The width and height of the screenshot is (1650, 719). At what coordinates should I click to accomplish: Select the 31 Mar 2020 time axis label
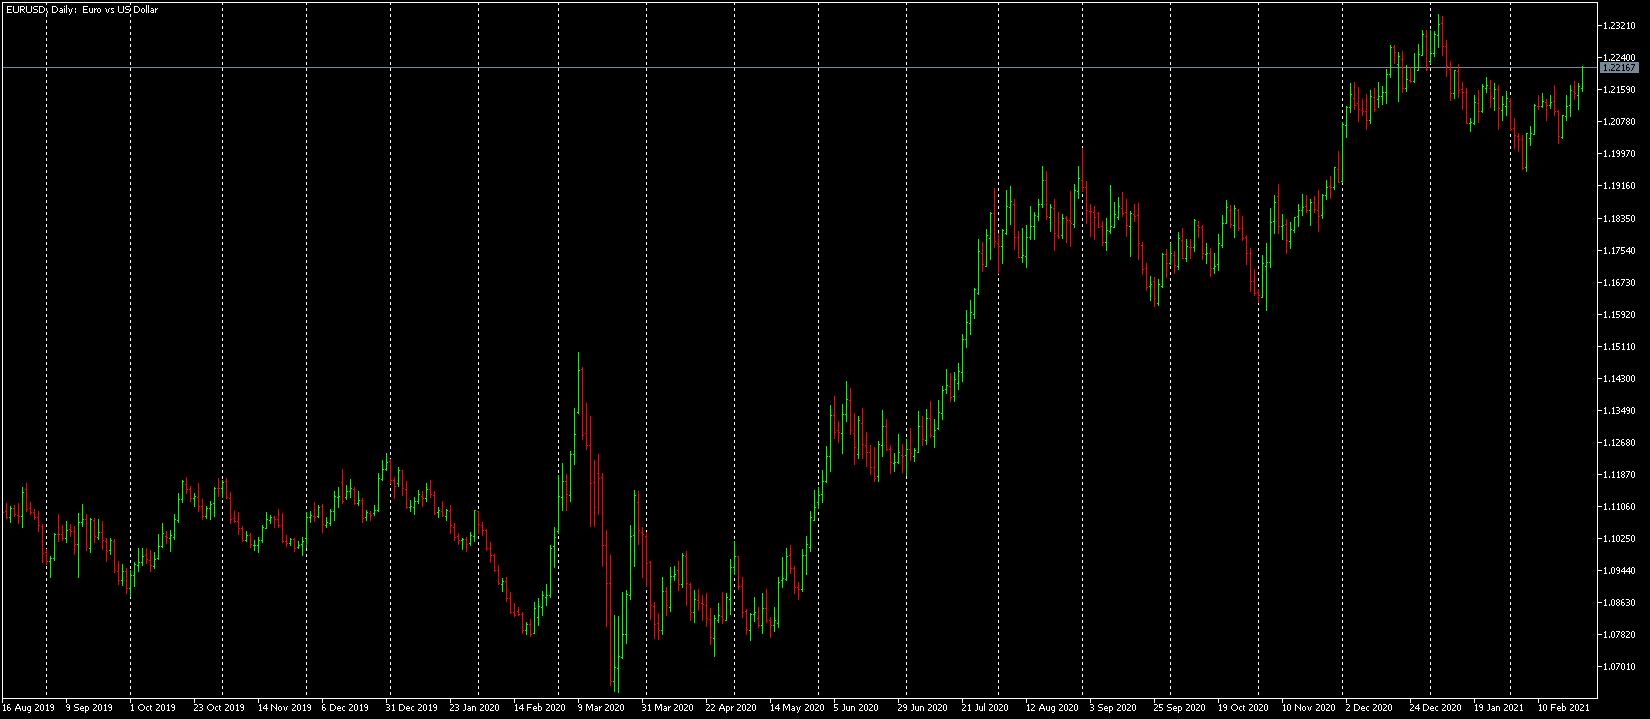(667, 708)
